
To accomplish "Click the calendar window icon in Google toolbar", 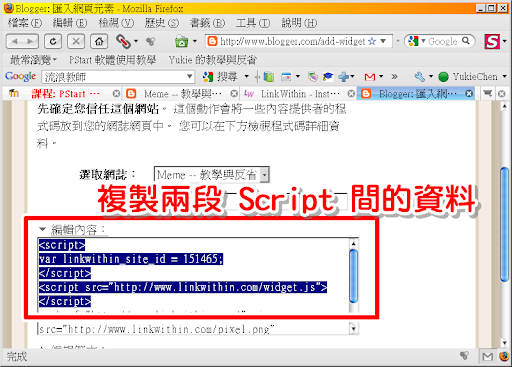I will click(286, 77).
